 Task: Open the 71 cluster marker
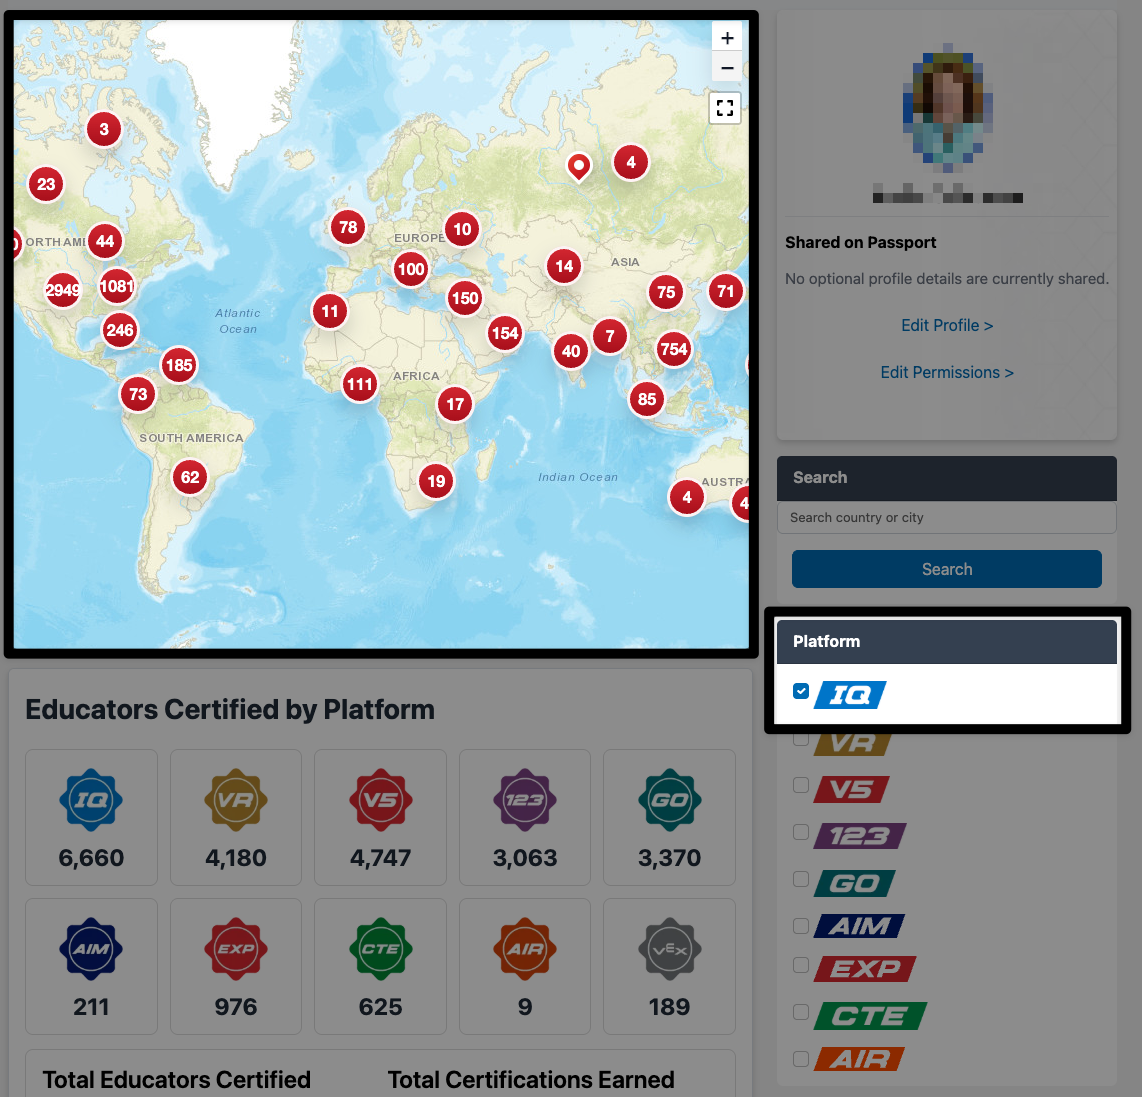coord(725,291)
